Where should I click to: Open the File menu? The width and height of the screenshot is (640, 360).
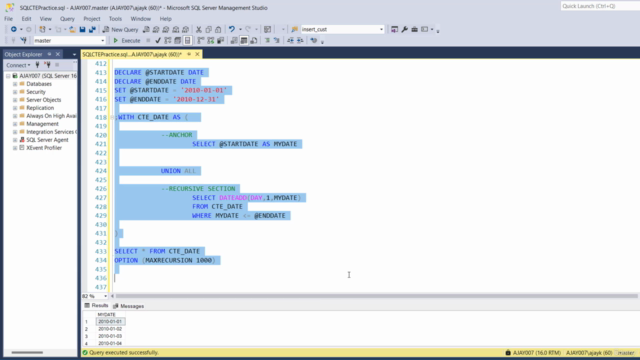pyautogui.click(x=8, y=19)
